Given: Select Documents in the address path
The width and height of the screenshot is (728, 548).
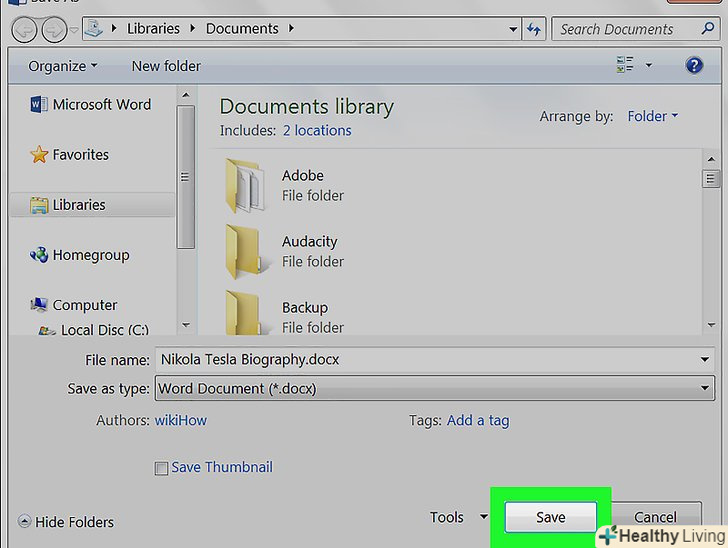Looking at the screenshot, I should [x=242, y=29].
